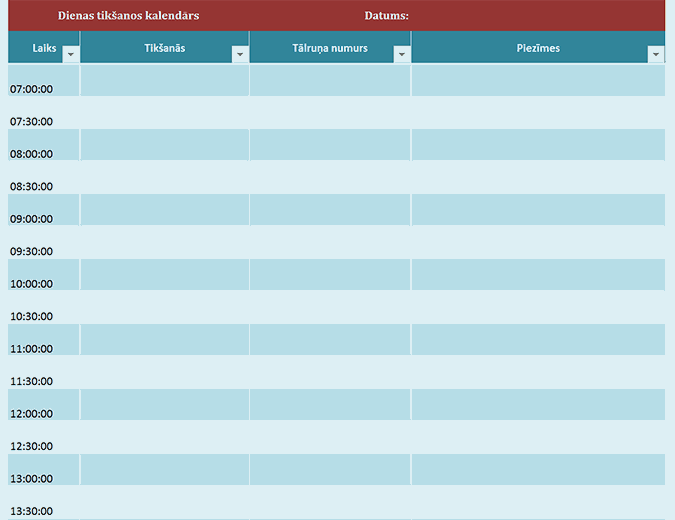This screenshot has width=675, height=520.
Task: Select the Tālruņa numurs cell for 08:00:00
Action: click(x=330, y=146)
